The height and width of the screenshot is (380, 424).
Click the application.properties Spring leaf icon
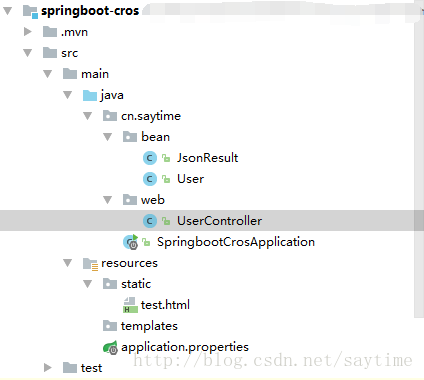coord(110,348)
